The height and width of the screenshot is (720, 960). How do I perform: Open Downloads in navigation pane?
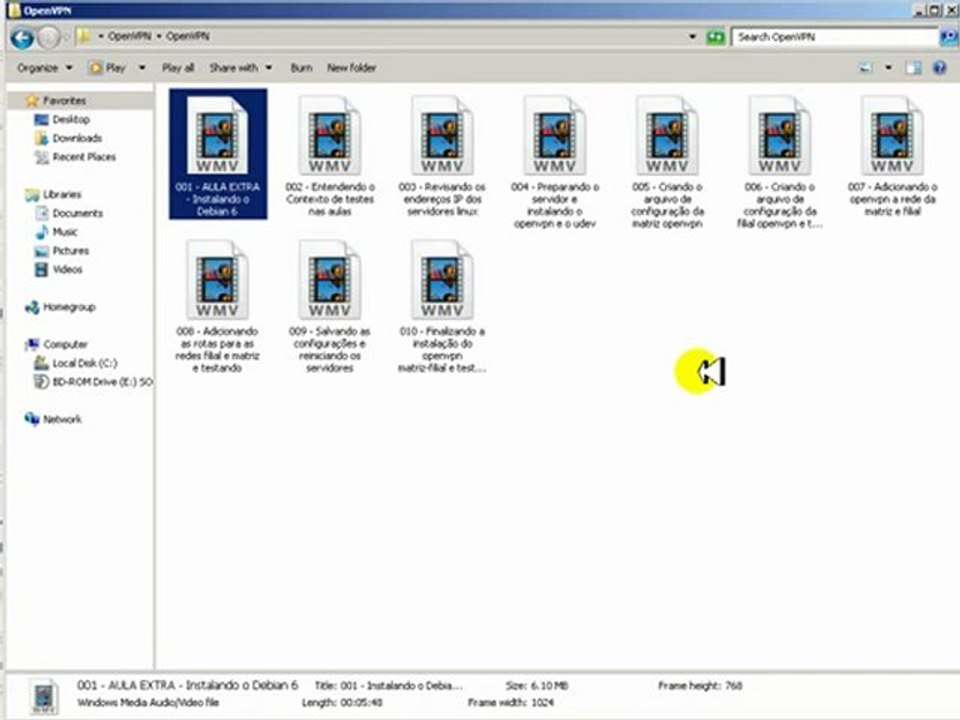click(x=77, y=138)
